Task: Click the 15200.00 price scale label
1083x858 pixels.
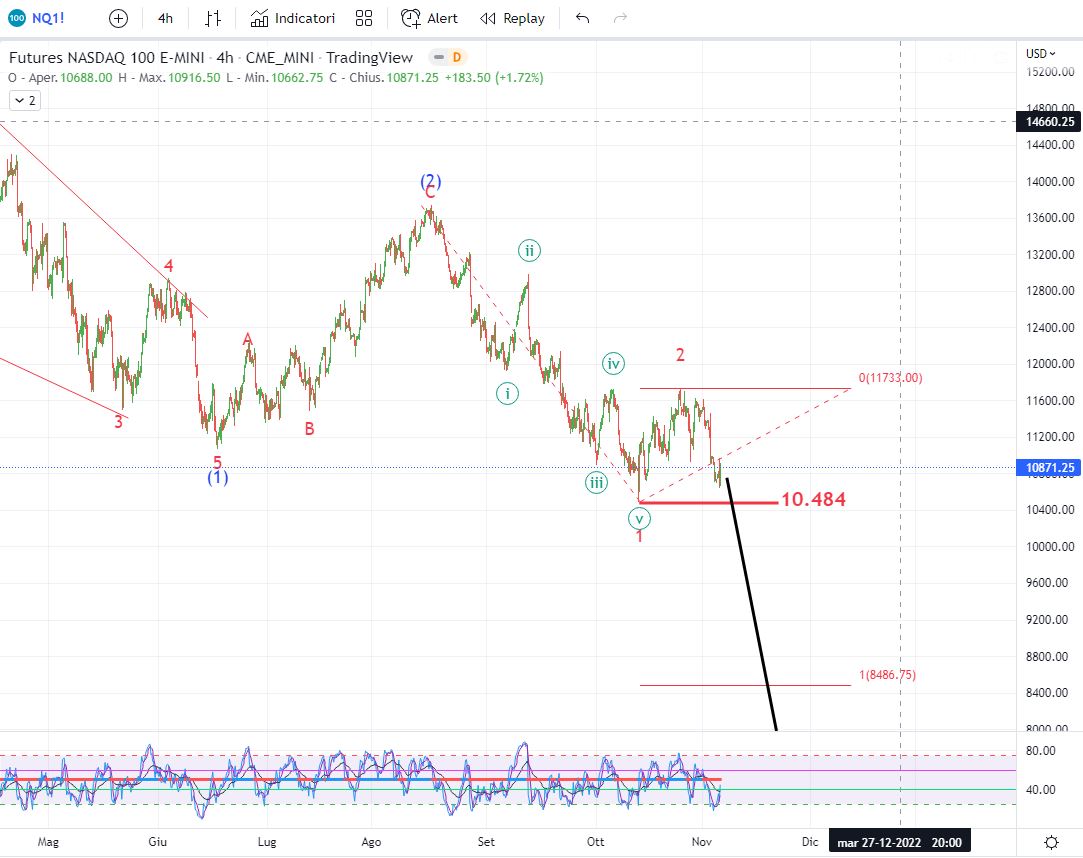Action: pyautogui.click(x=1051, y=72)
